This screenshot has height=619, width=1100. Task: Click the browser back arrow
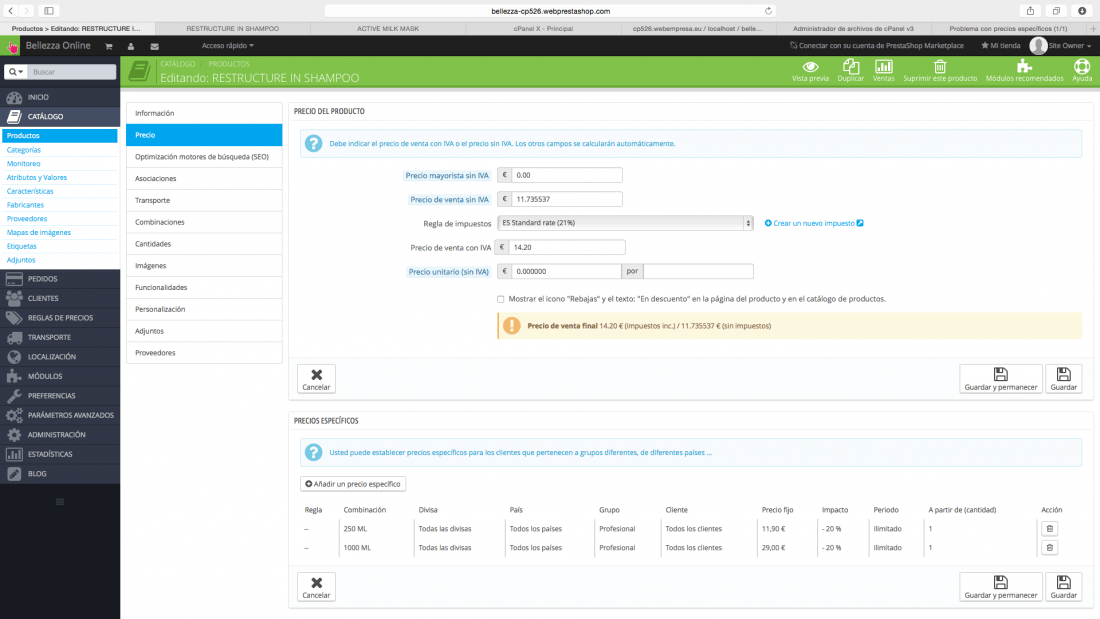coord(11,11)
